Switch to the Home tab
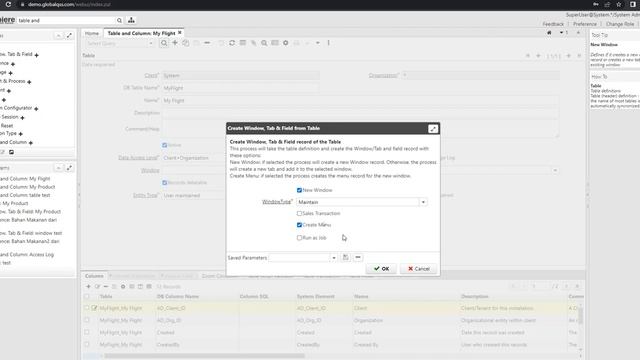The width and height of the screenshot is (640, 360). [x=92, y=33]
